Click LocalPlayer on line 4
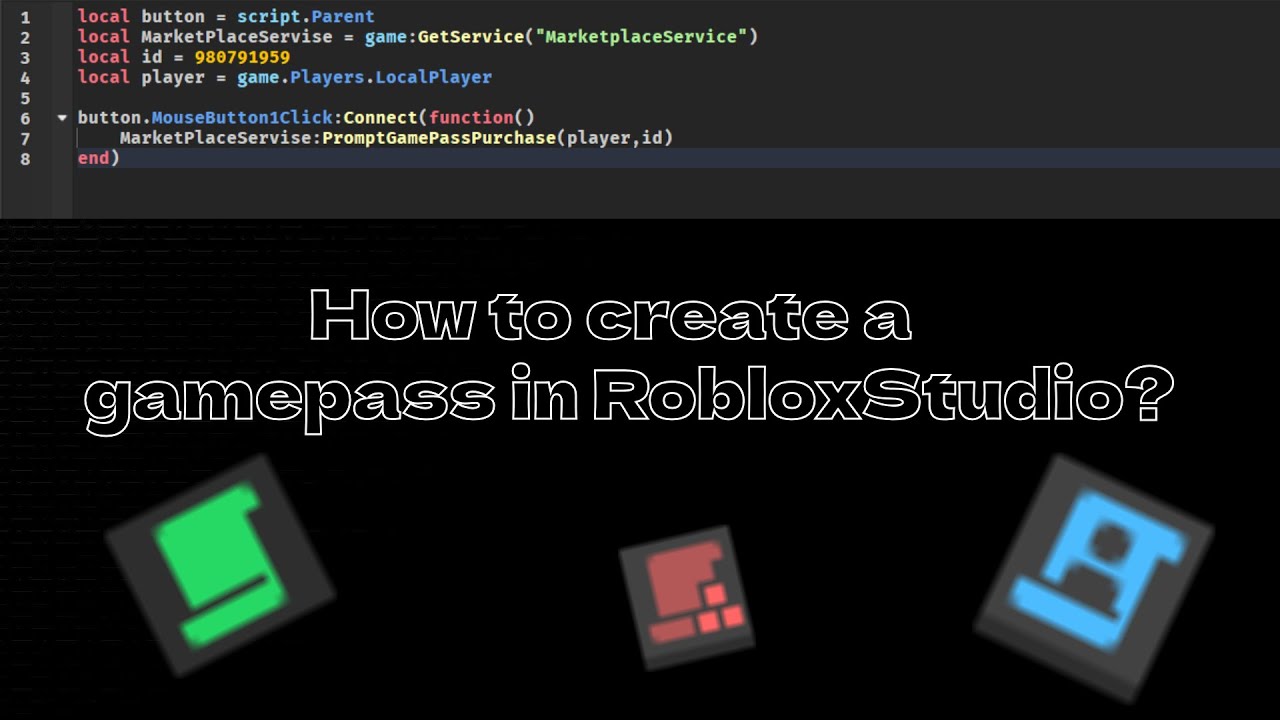Image resolution: width=1280 pixels, height=720 pixels. click(x=433, y=77)
